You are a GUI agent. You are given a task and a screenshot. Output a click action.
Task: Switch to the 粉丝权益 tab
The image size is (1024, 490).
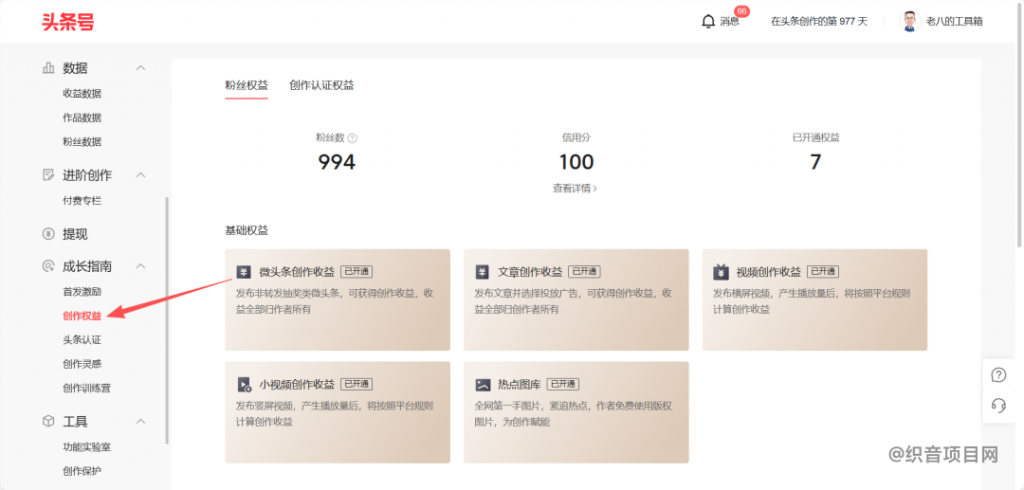(246, 86)
